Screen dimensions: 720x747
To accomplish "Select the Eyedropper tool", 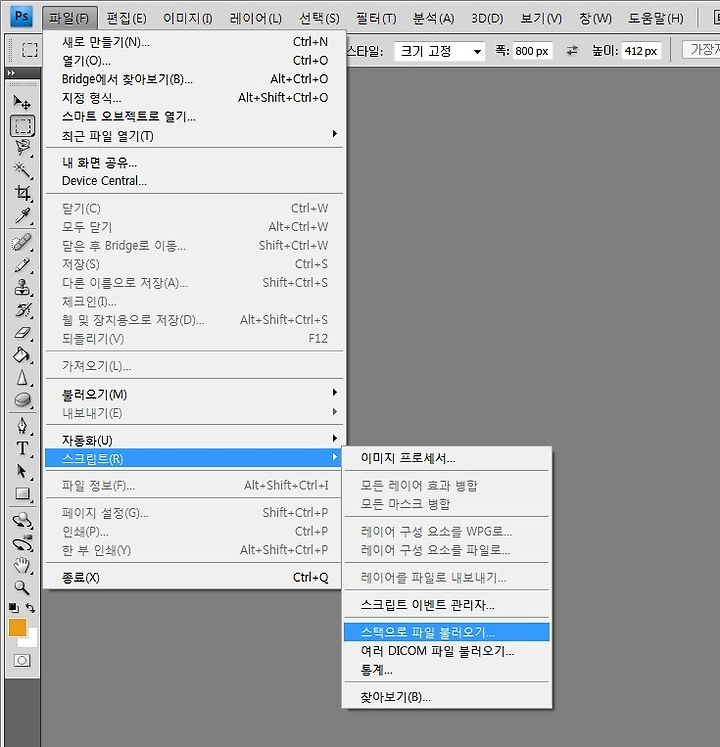I will (22, 216).
